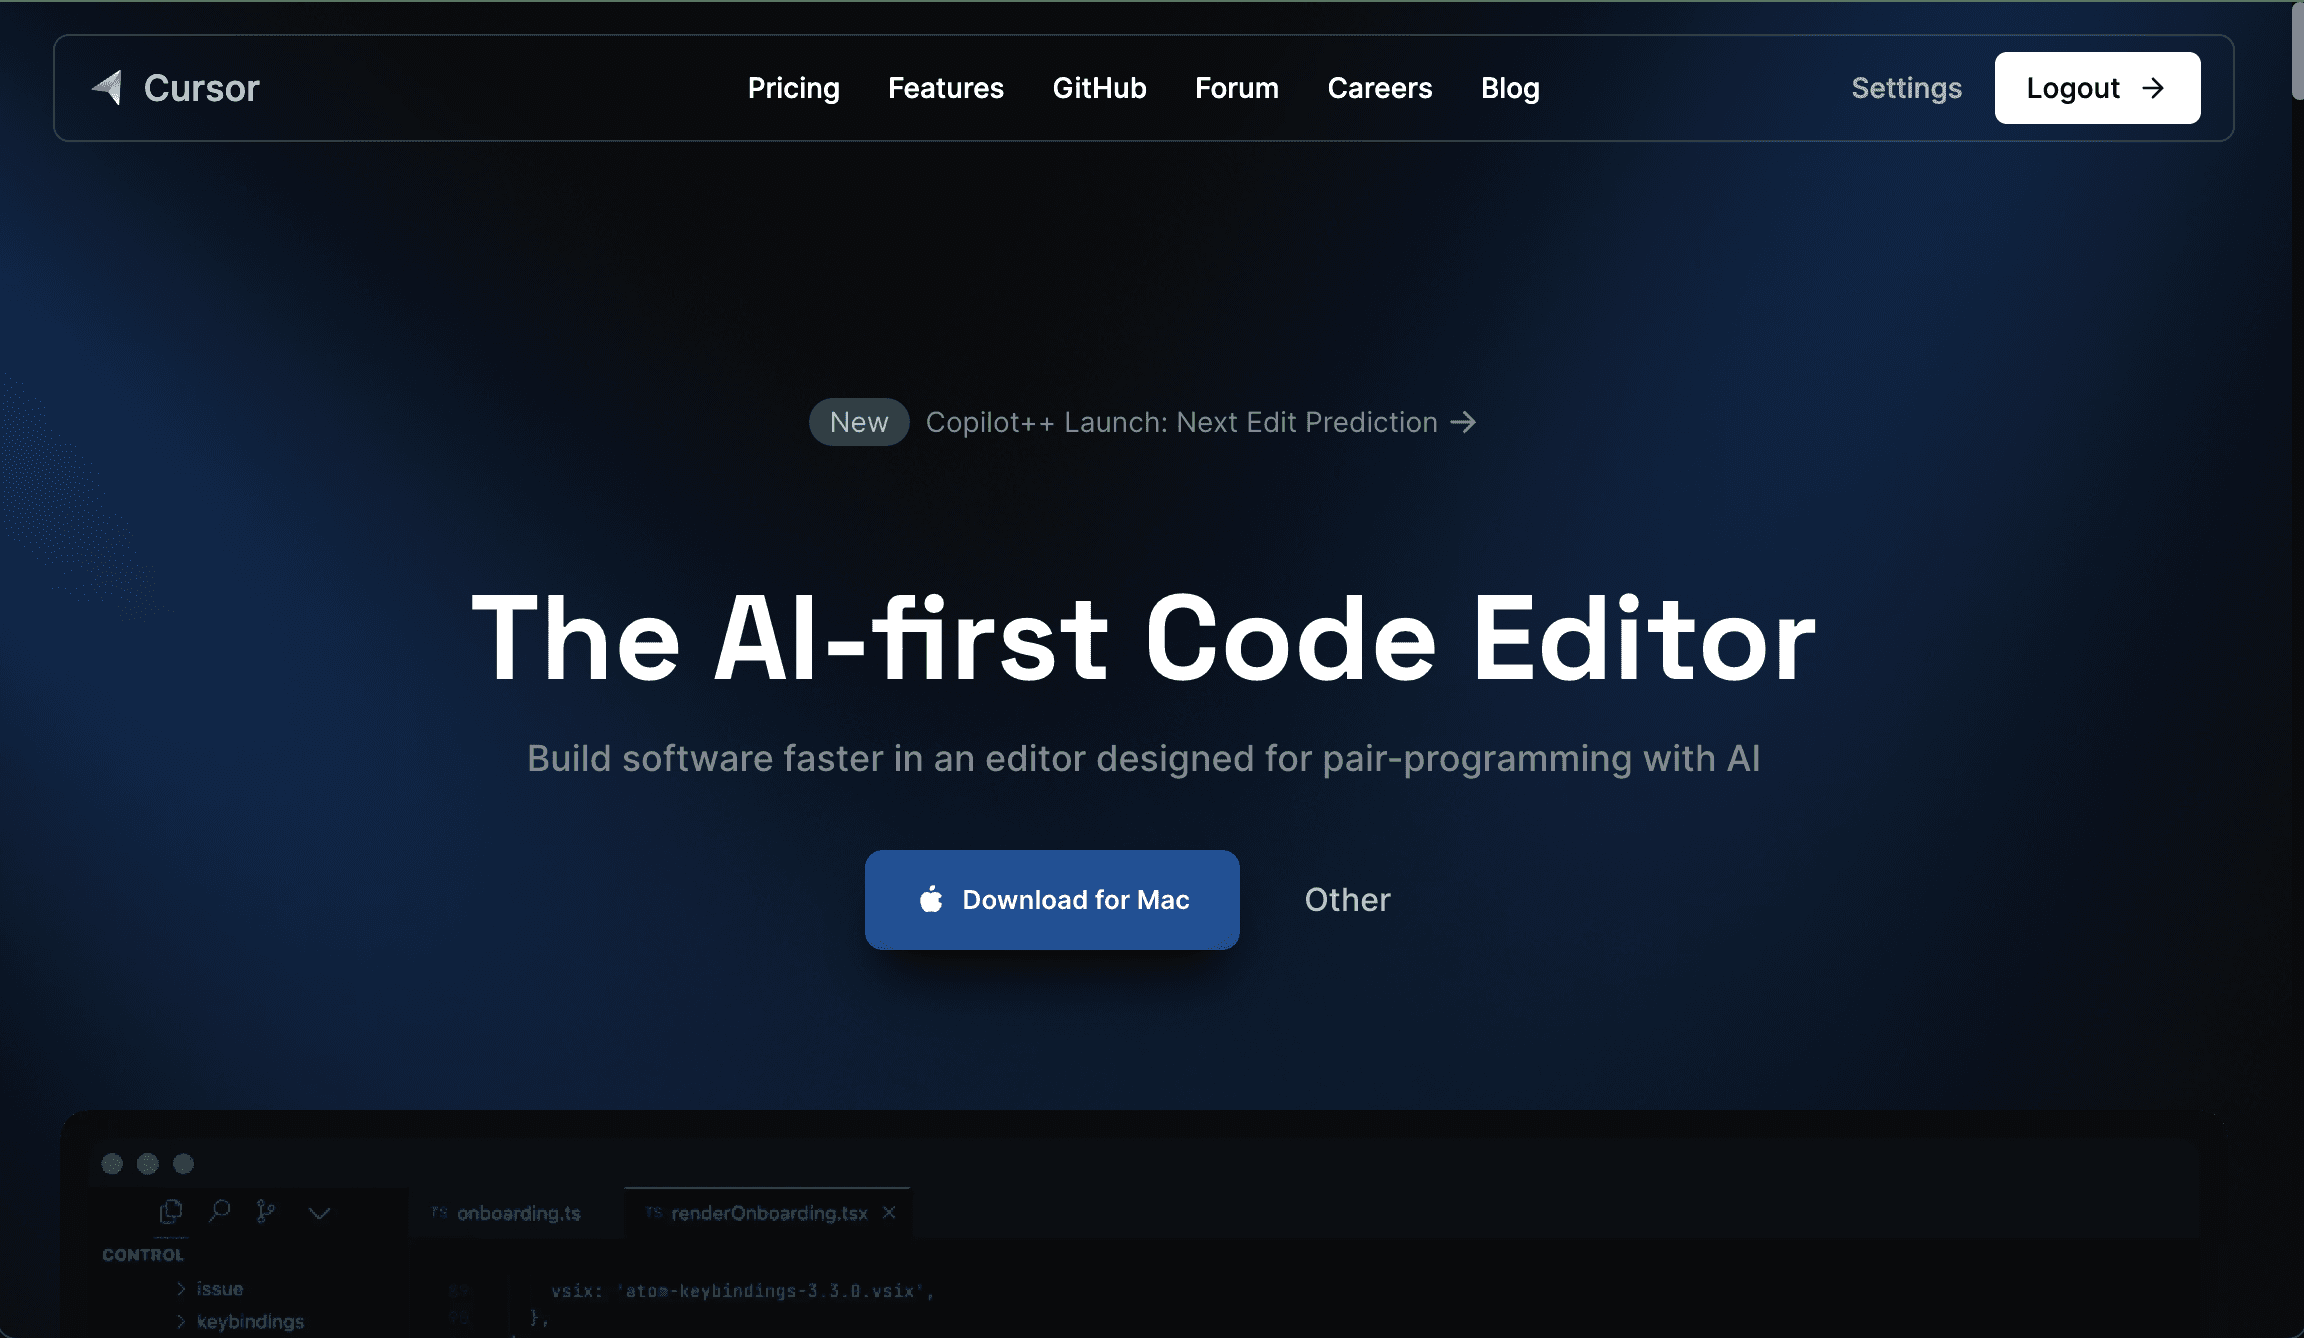Click the New announcement badge
Viewport: 2304px width, 1338px height.
859,422
